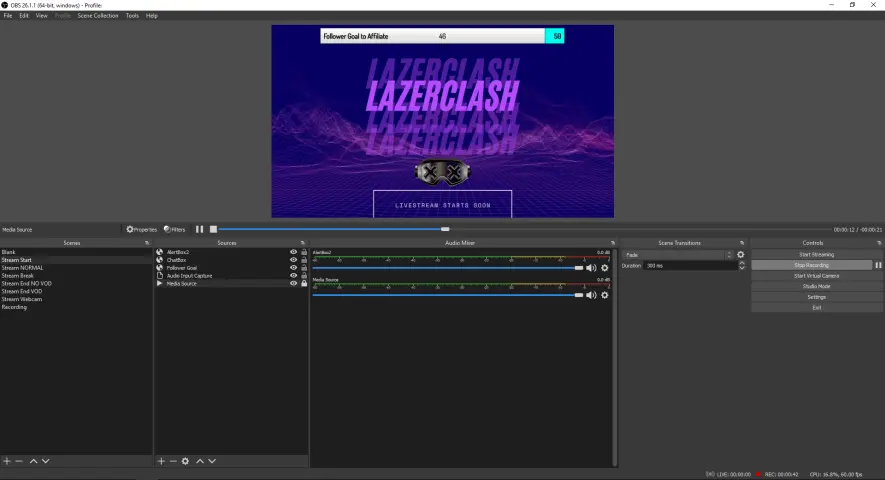Open transition properties gear
Image resolution: width=885 pixels, height=480 pixels.
[741, 255]
